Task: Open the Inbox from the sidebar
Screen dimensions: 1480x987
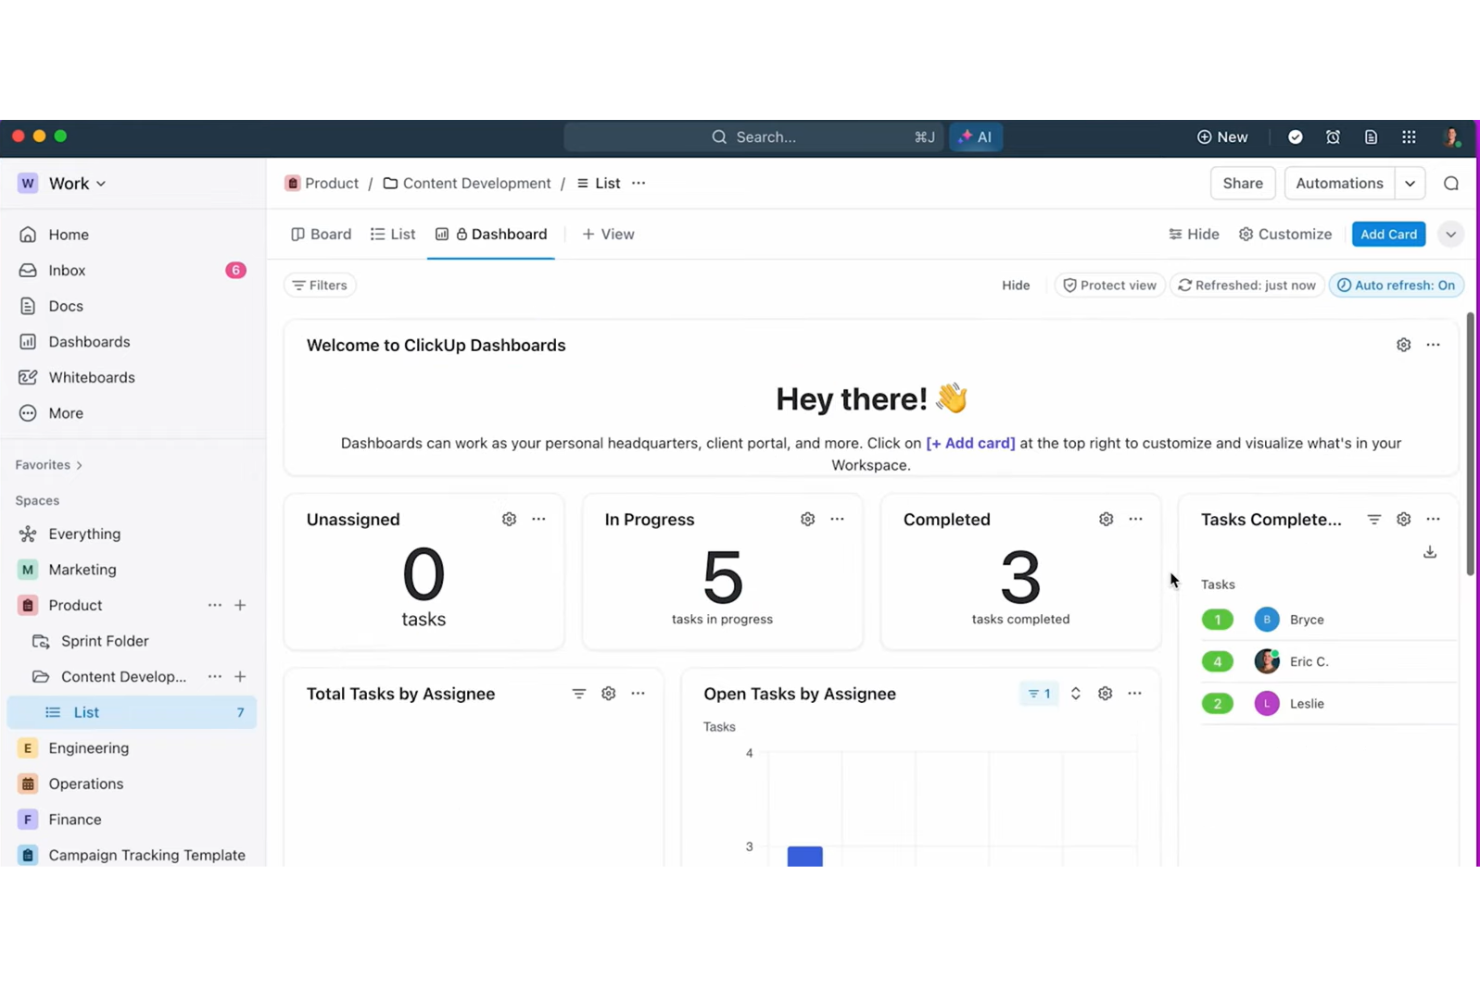Action: click(66, 270)
